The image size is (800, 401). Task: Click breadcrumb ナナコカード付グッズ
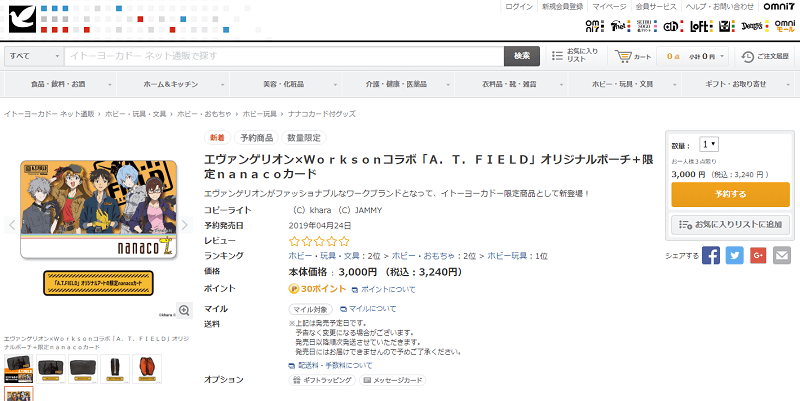(x=322, y=114)
